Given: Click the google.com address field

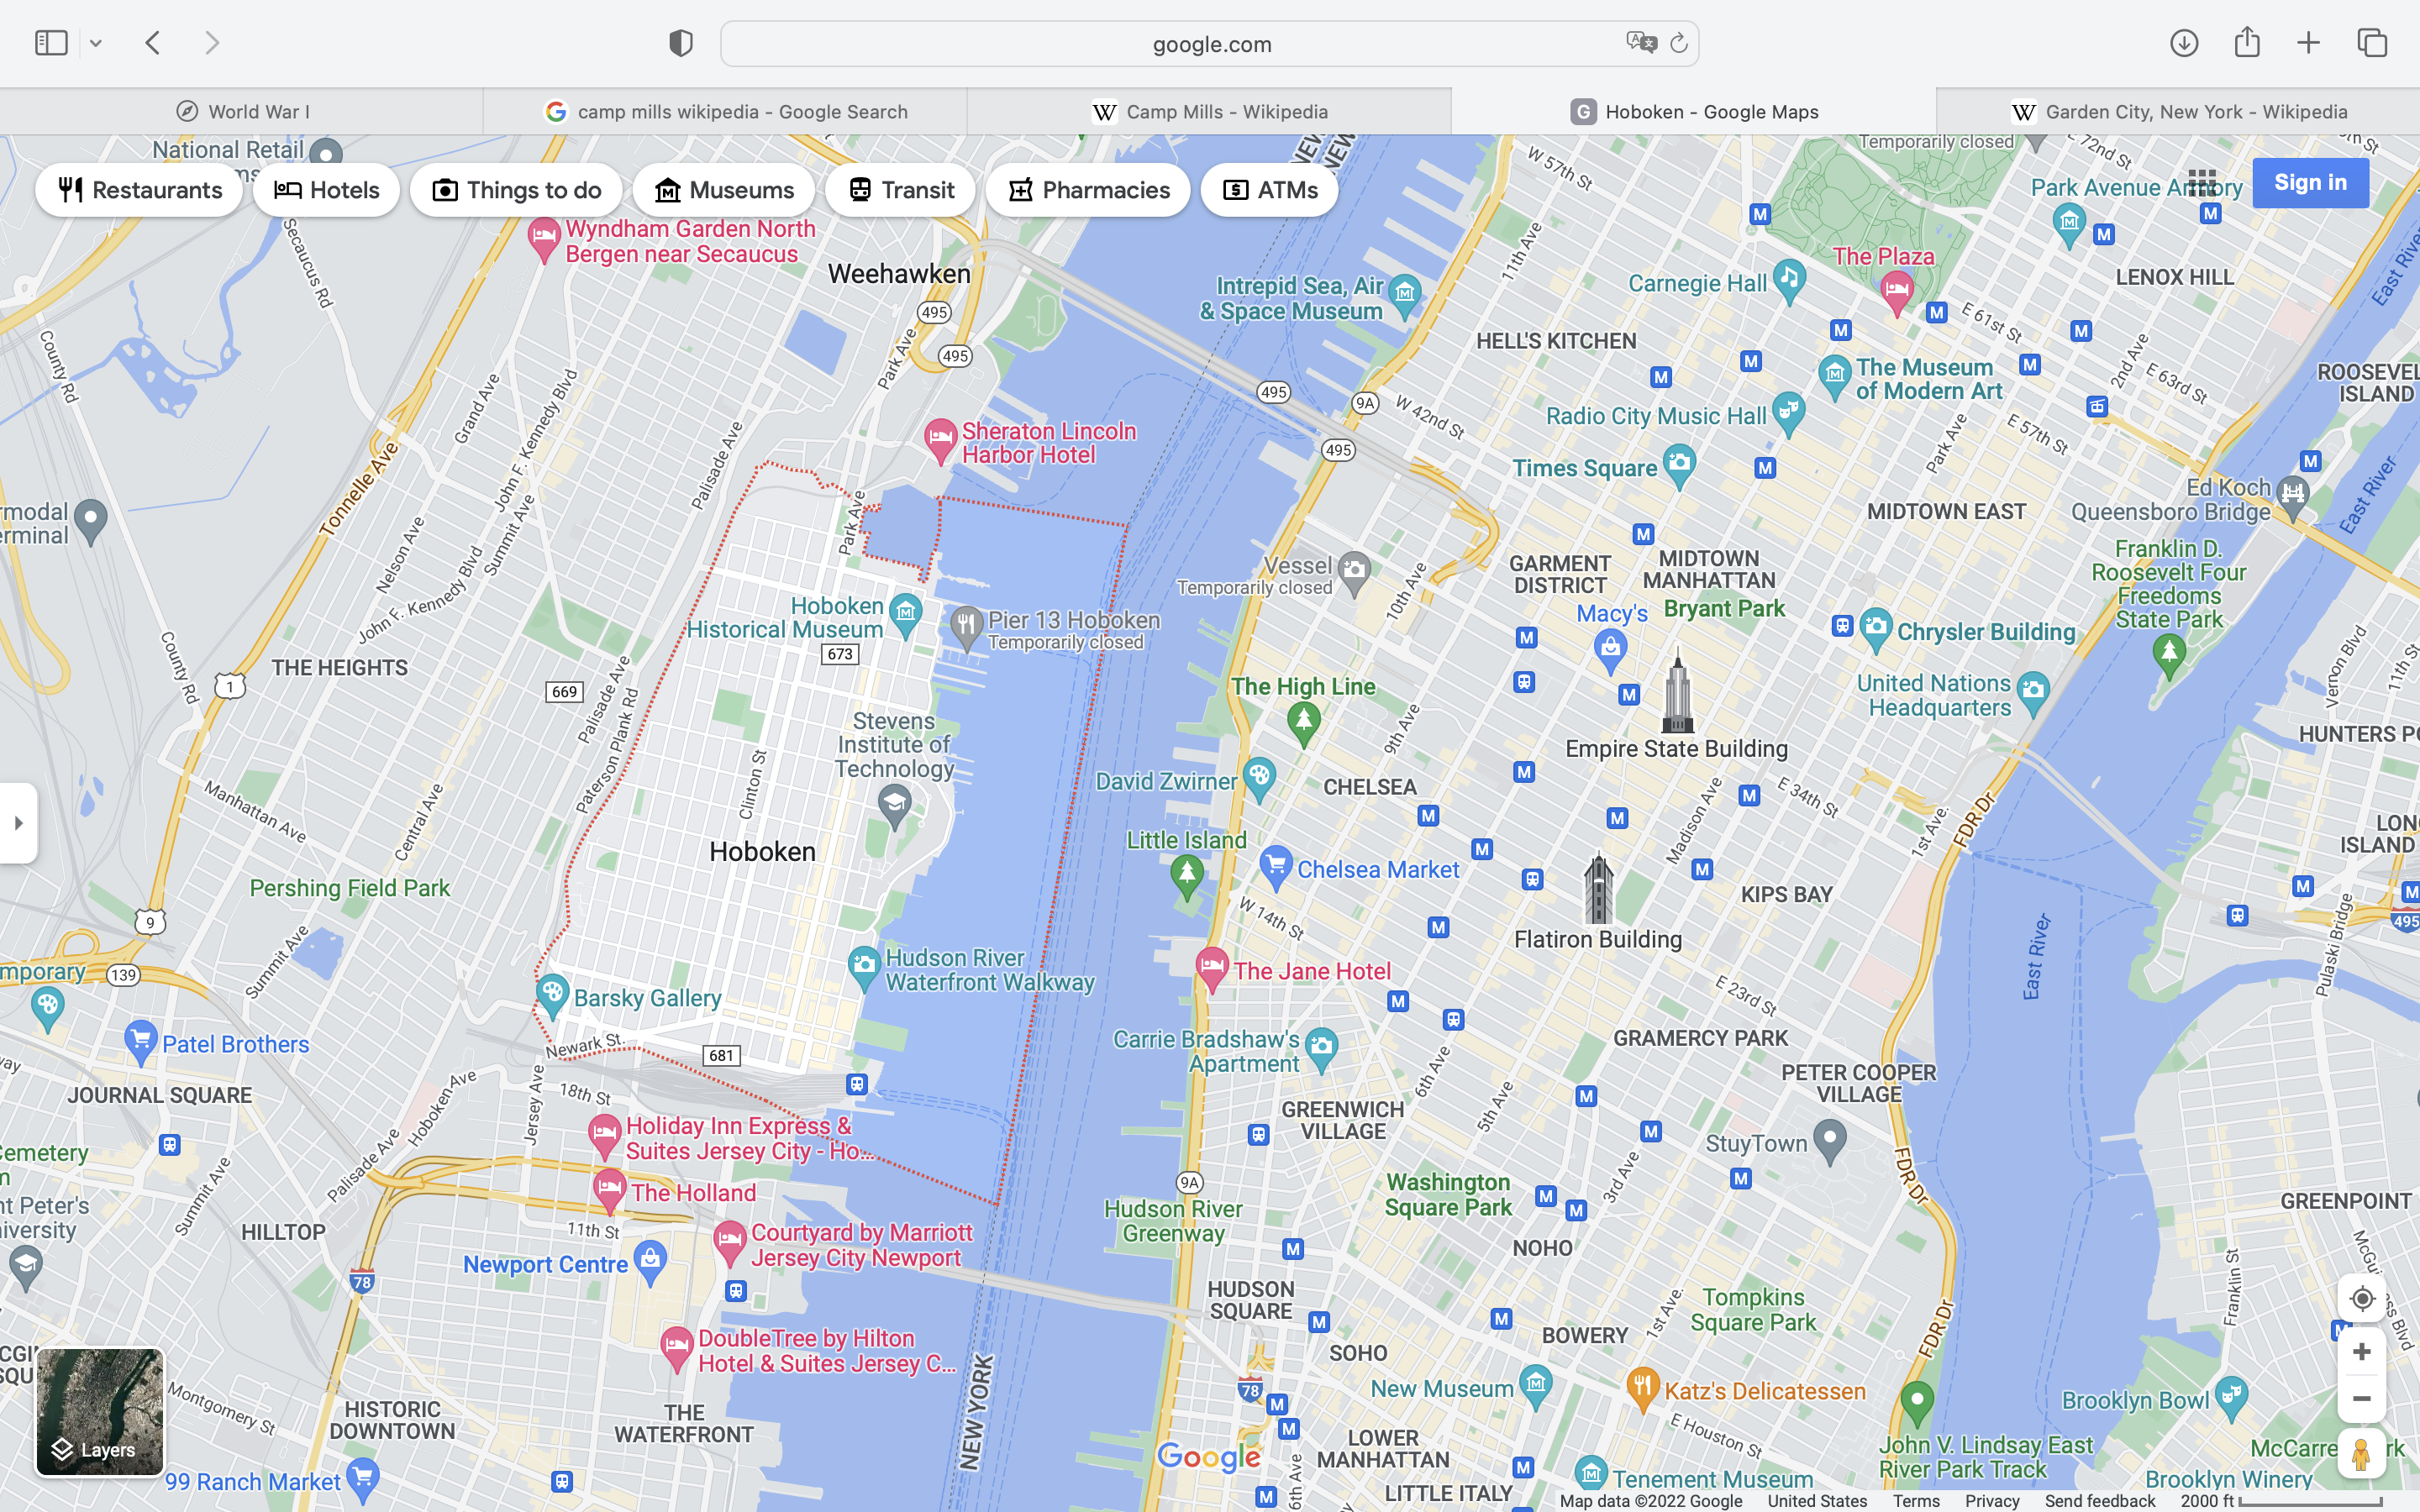Looking at the screenshot, I should pos(1210,44).
